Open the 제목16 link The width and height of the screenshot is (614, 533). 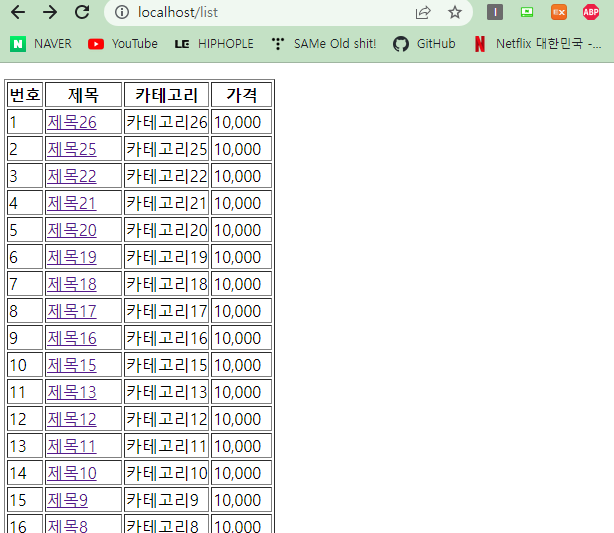[x=72, y=338]
